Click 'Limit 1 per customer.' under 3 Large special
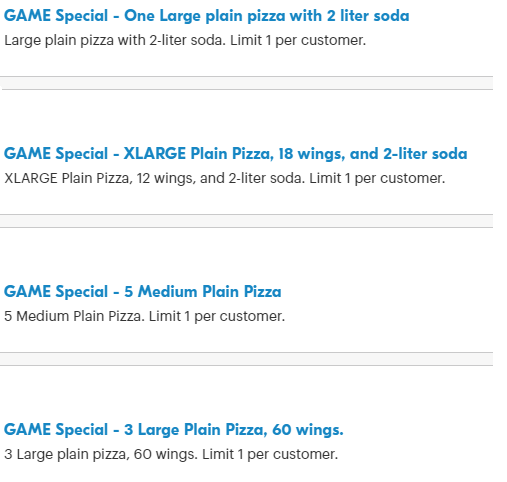This screenshot has height=482, width=507. 270,454
